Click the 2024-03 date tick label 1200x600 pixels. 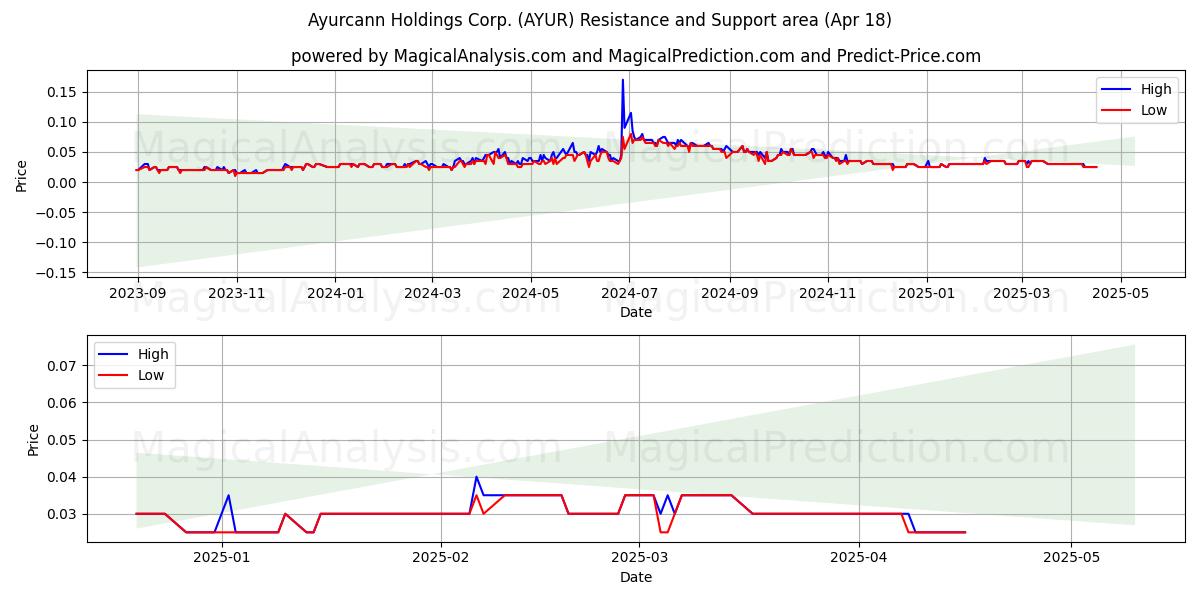(432, 293)
